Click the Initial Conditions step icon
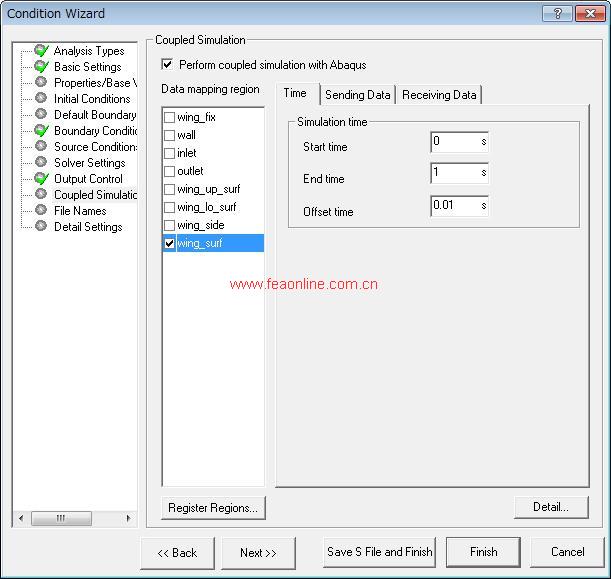This screenshot has height=579, width=611. 41,99
